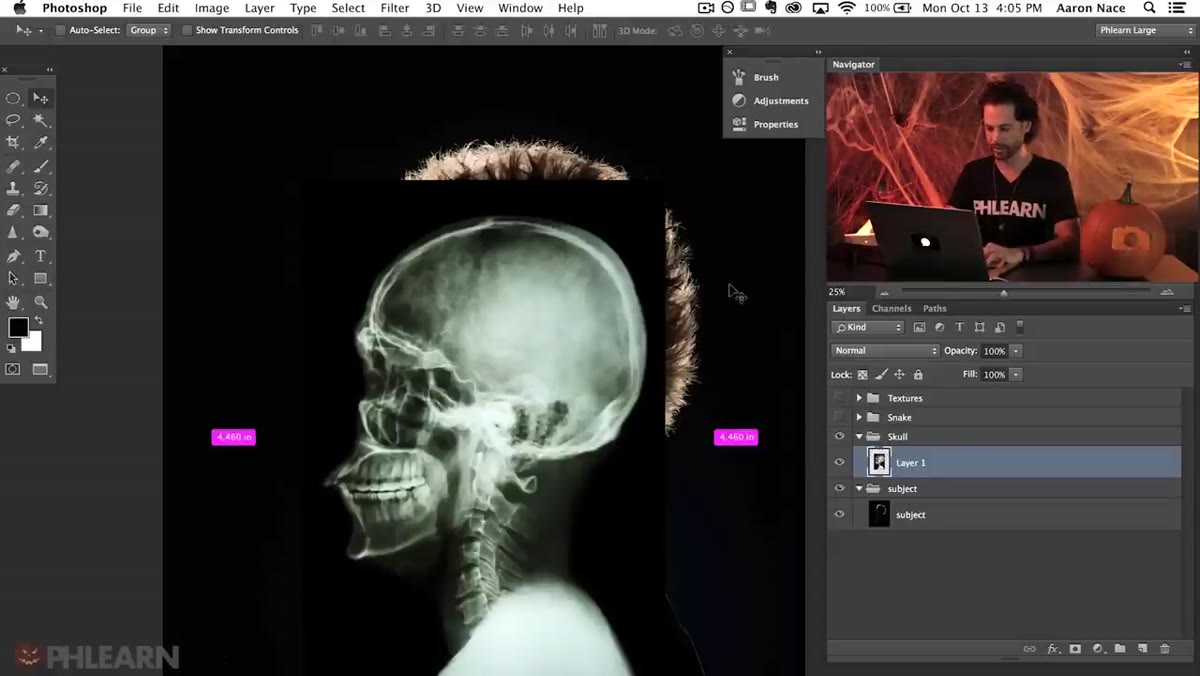
Task: Select the Brush tool in toolbox
Action: [x=41, y=166]
